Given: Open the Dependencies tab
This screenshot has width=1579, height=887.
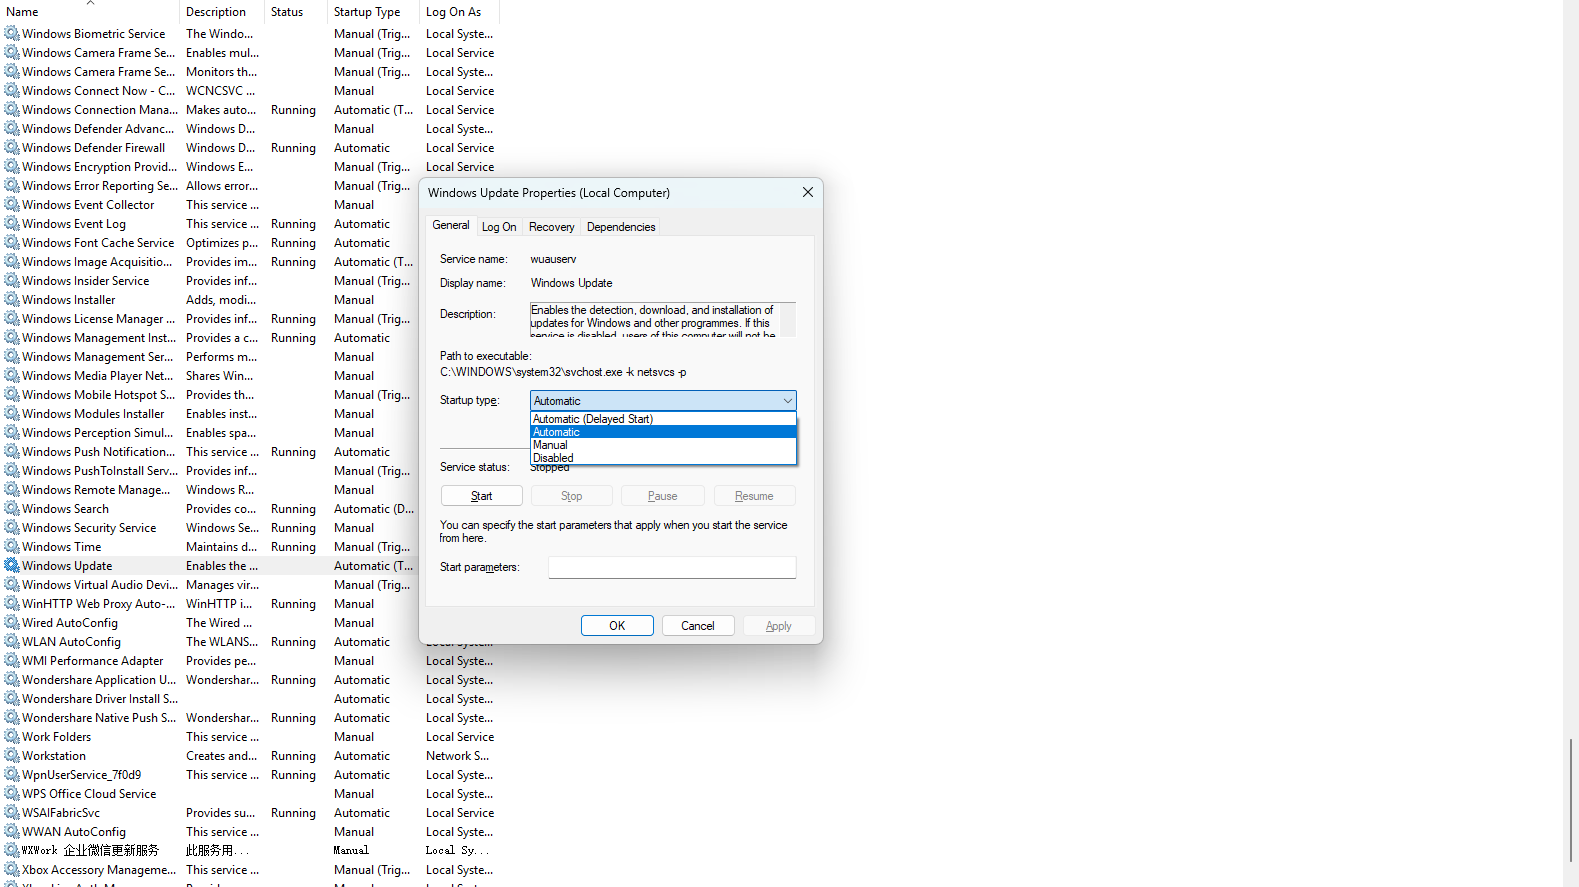Looking at the screenshot, I should (621, 227).
